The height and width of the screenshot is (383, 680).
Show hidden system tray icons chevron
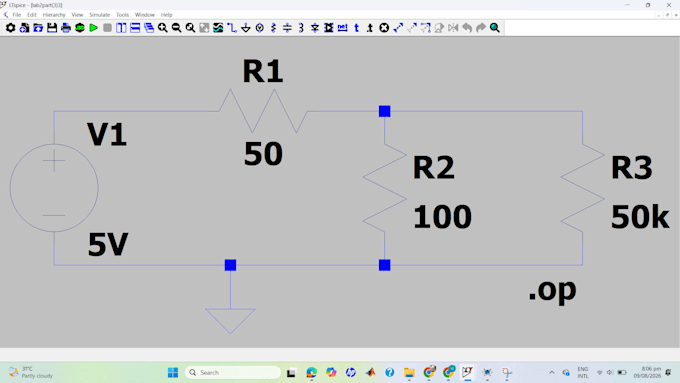(x=552, y=373)
